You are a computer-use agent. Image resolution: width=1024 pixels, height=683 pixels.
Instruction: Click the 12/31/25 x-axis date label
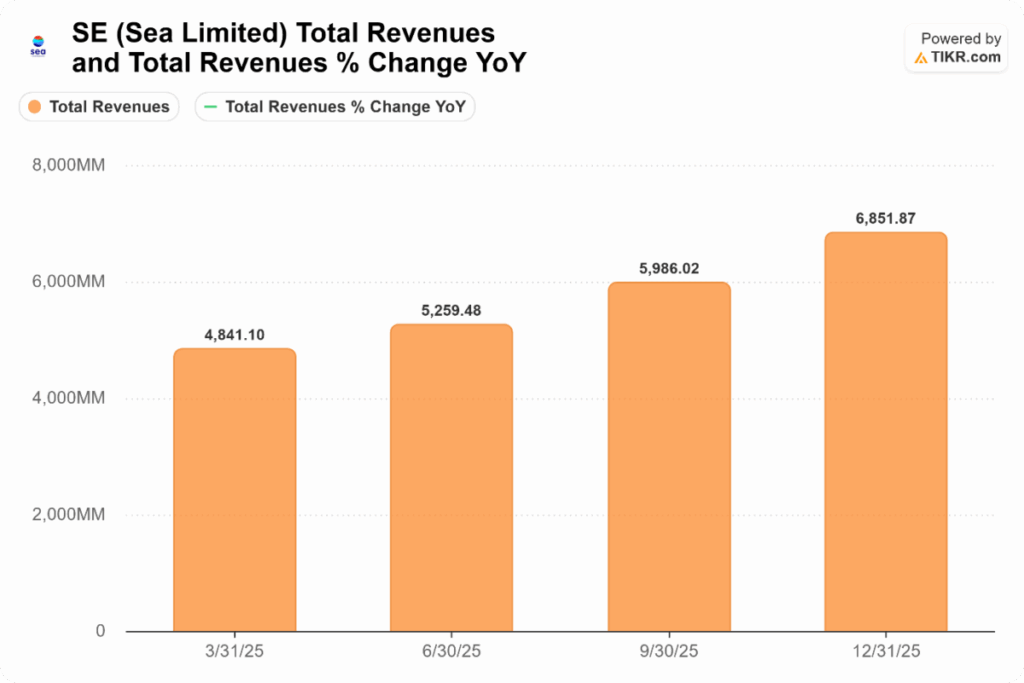[885, 650]
